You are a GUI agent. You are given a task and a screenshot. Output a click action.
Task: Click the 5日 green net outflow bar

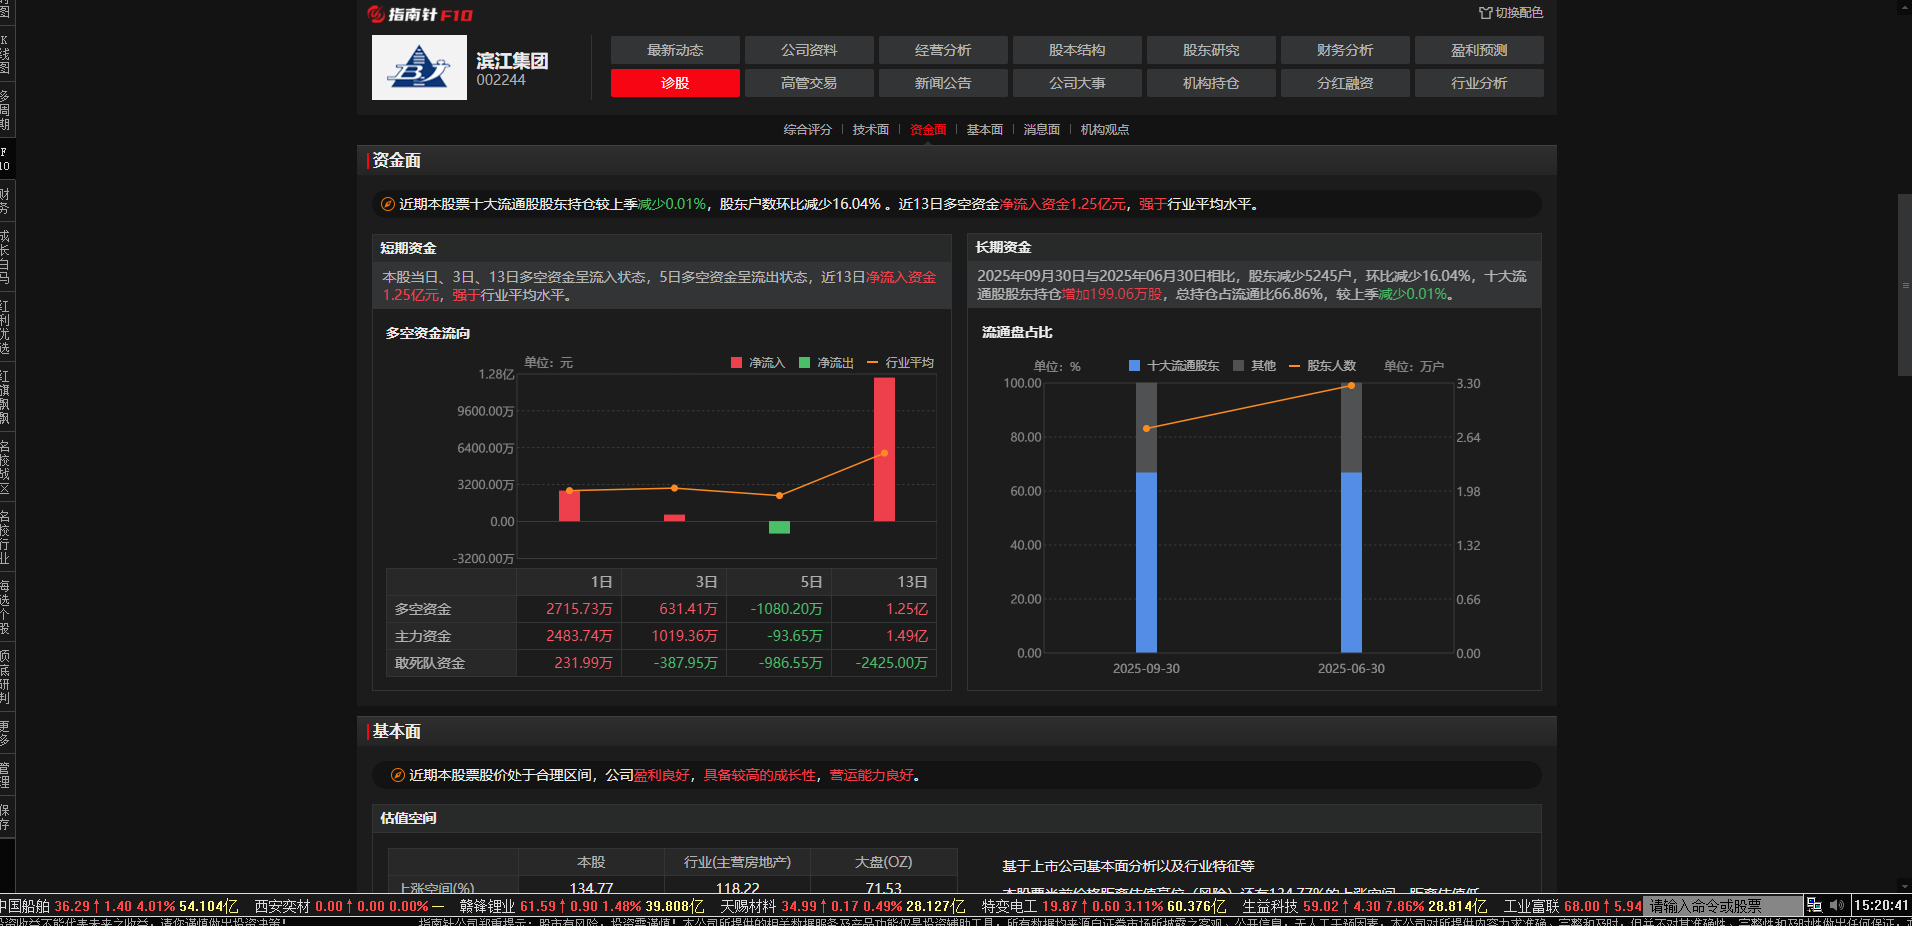point(779,527)
